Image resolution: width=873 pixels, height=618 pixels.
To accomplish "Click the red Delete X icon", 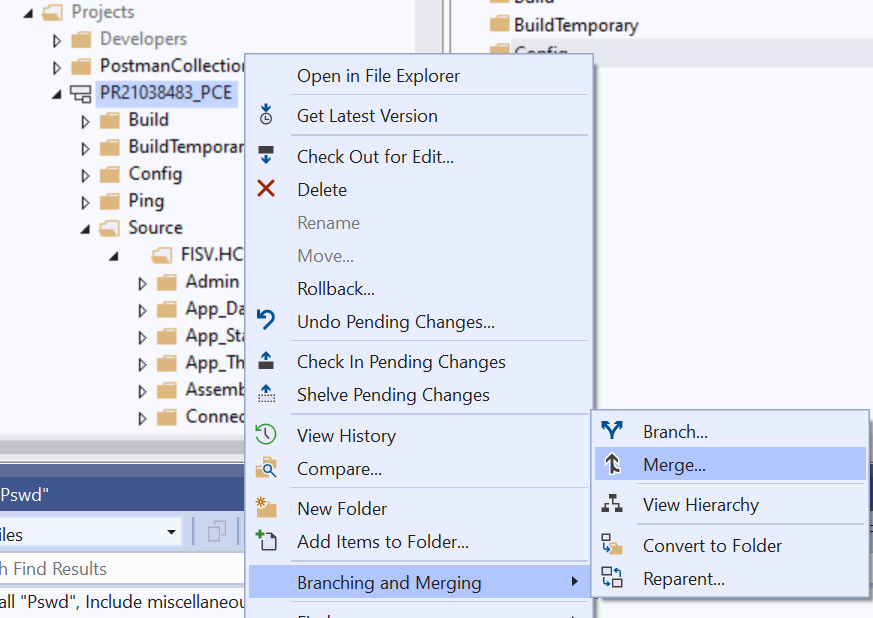I will 266,189.
